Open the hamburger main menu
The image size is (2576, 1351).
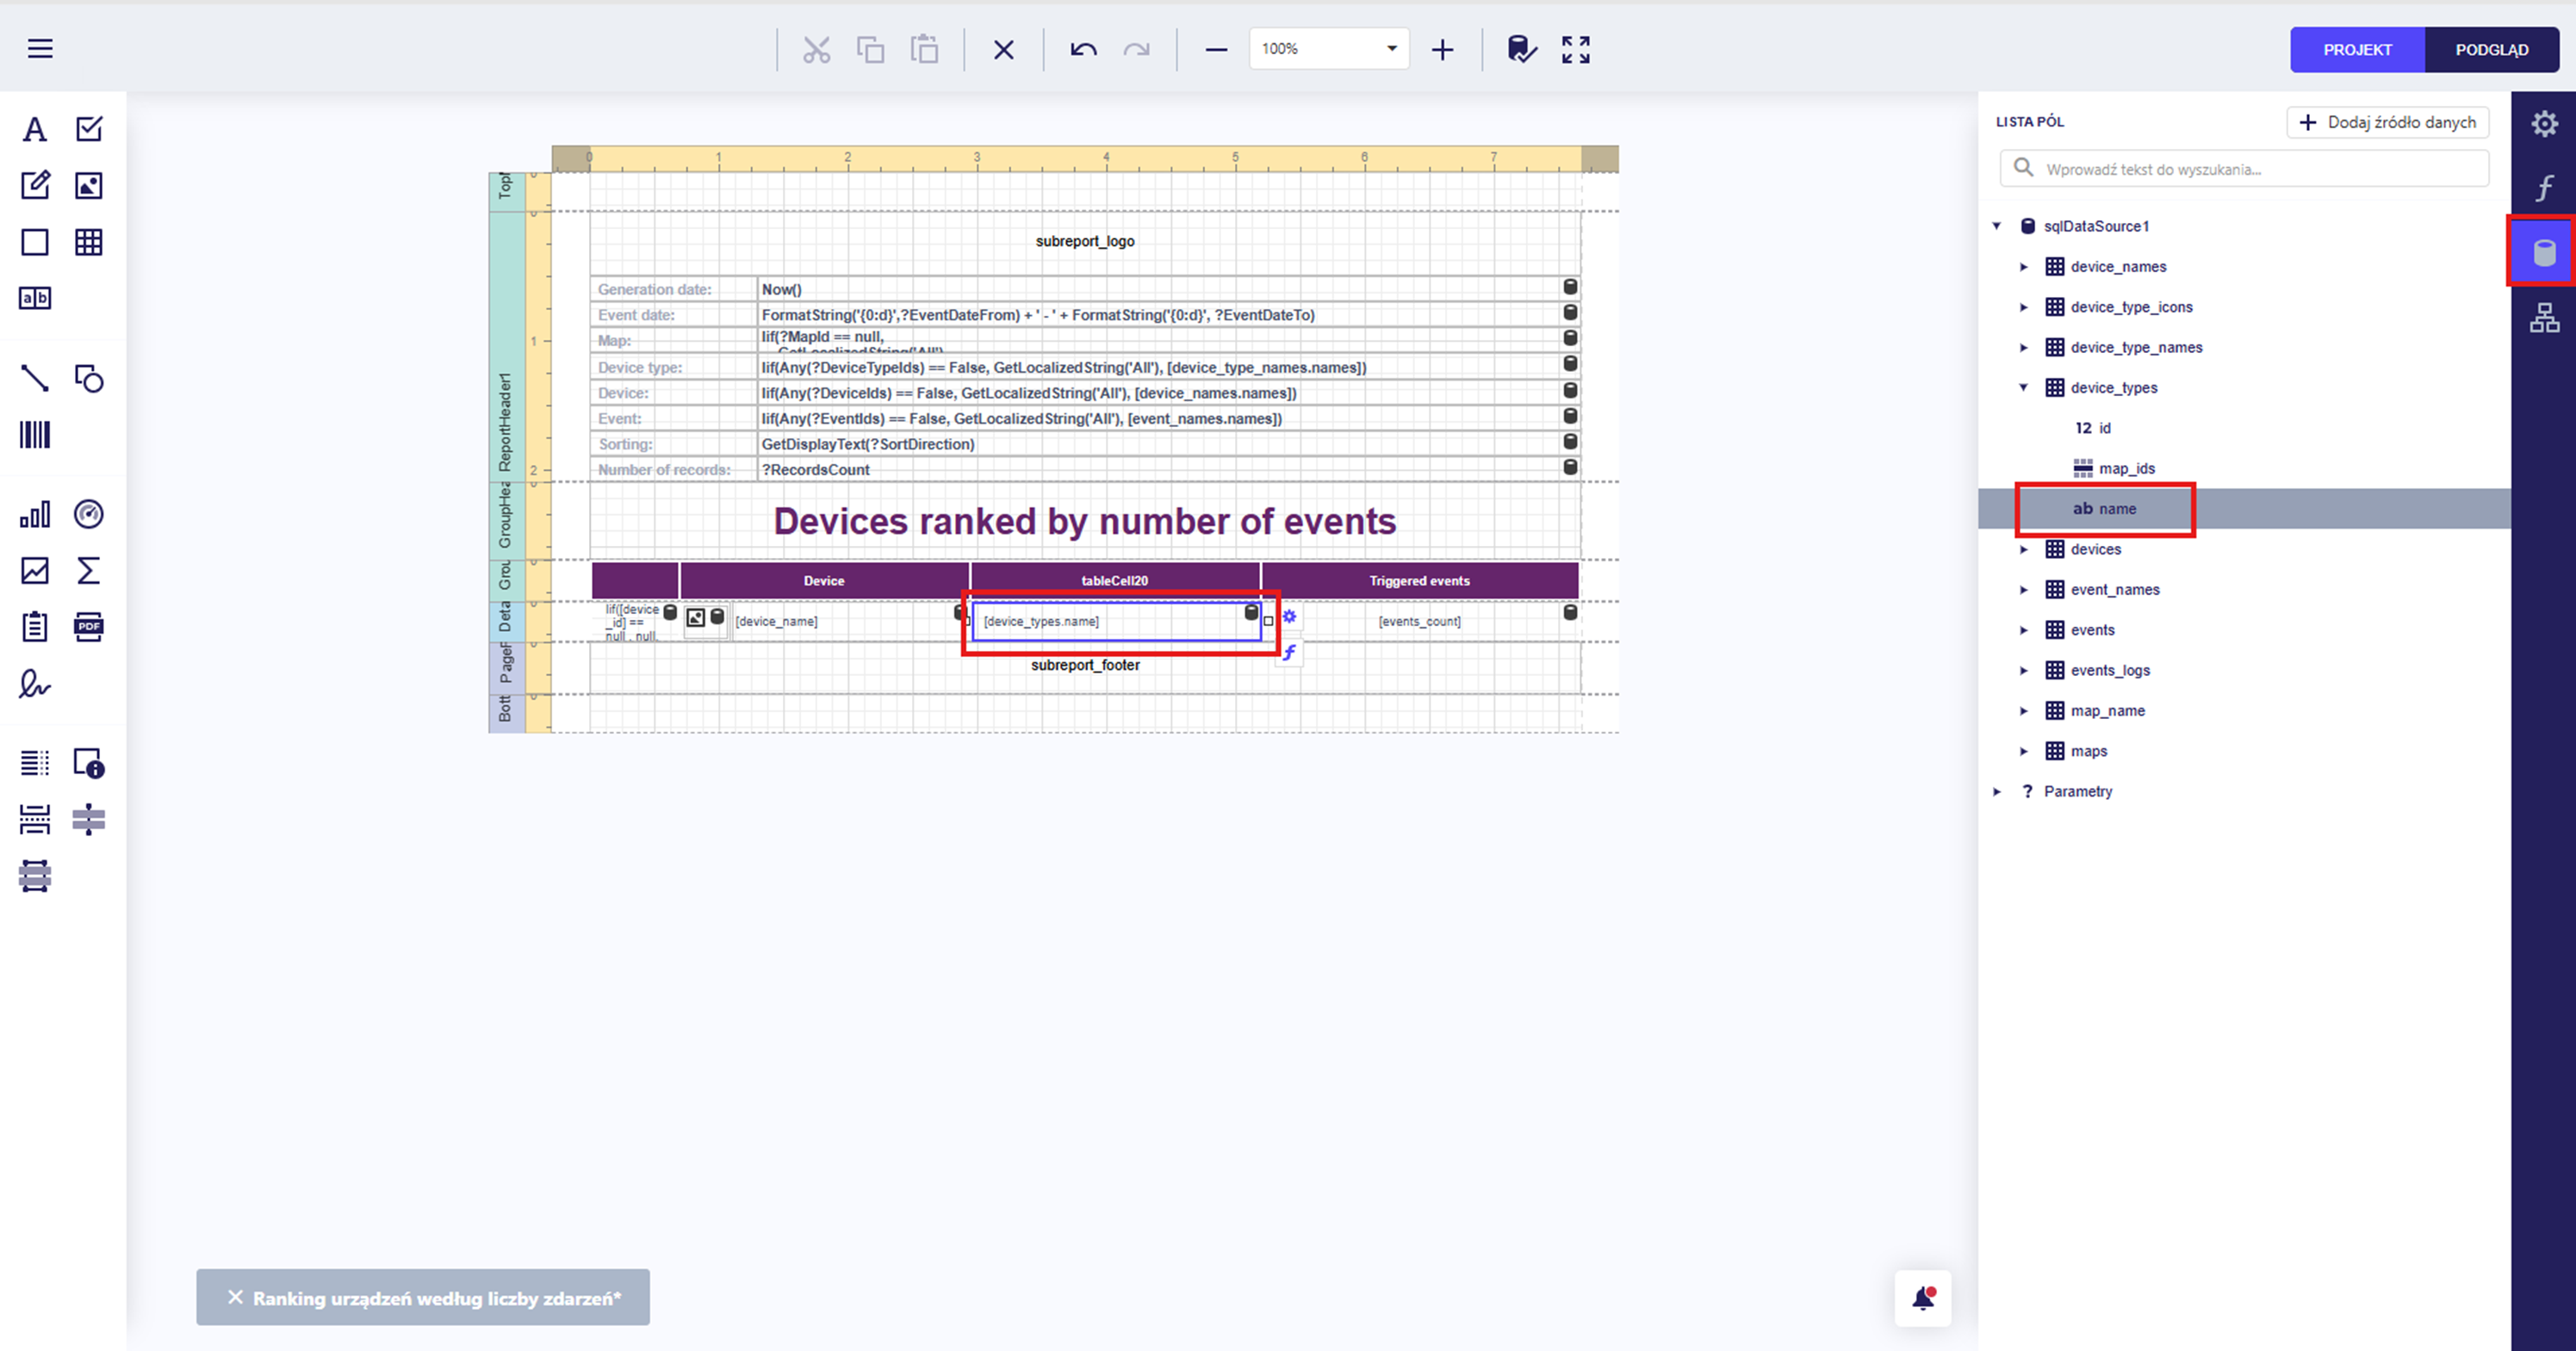(40, 49)
